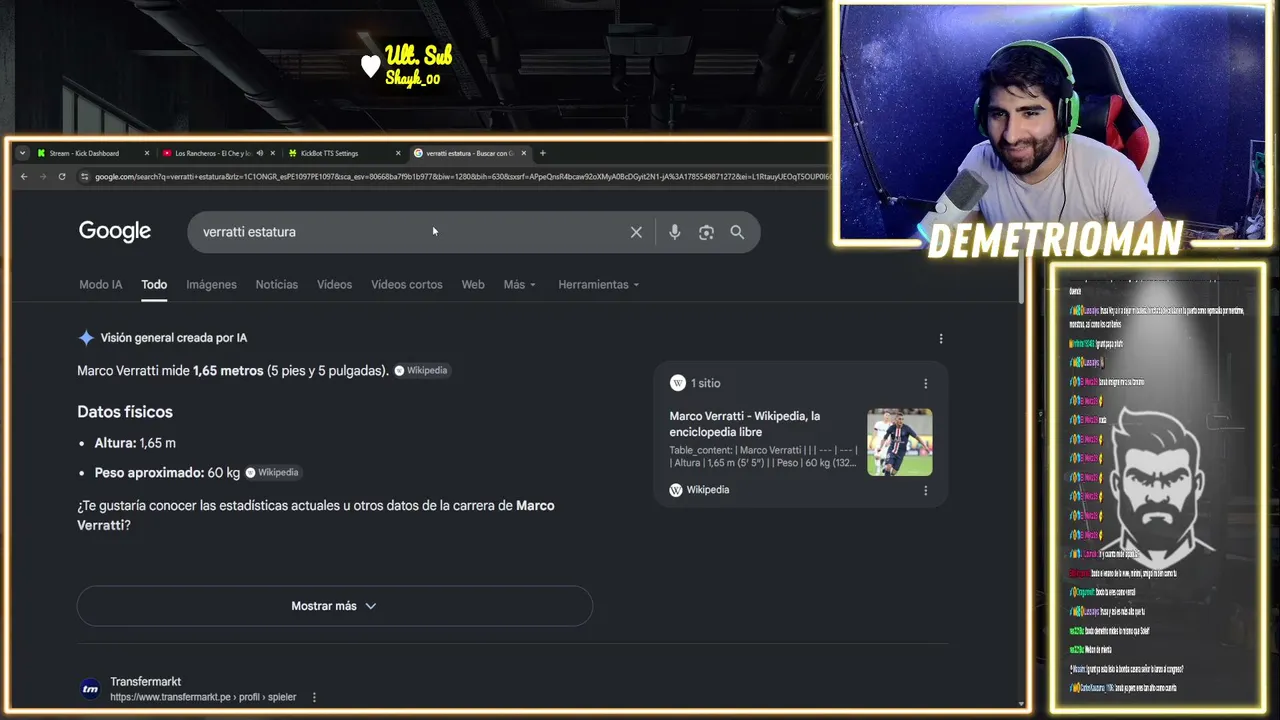The width and height of the screenshot is (1280, 720).
Task: Open the Wikipedia source three-dot menu
Action: [x=926, y=491]
